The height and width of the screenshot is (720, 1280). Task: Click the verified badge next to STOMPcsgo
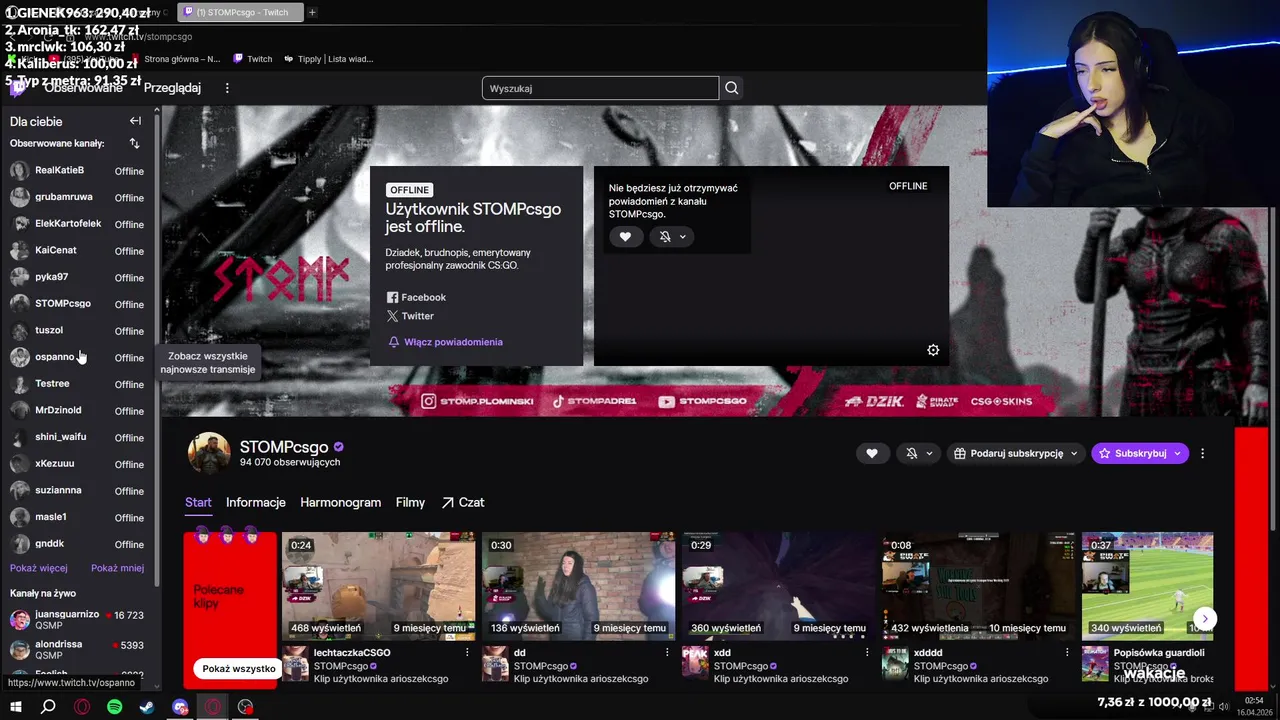(339, 447)
